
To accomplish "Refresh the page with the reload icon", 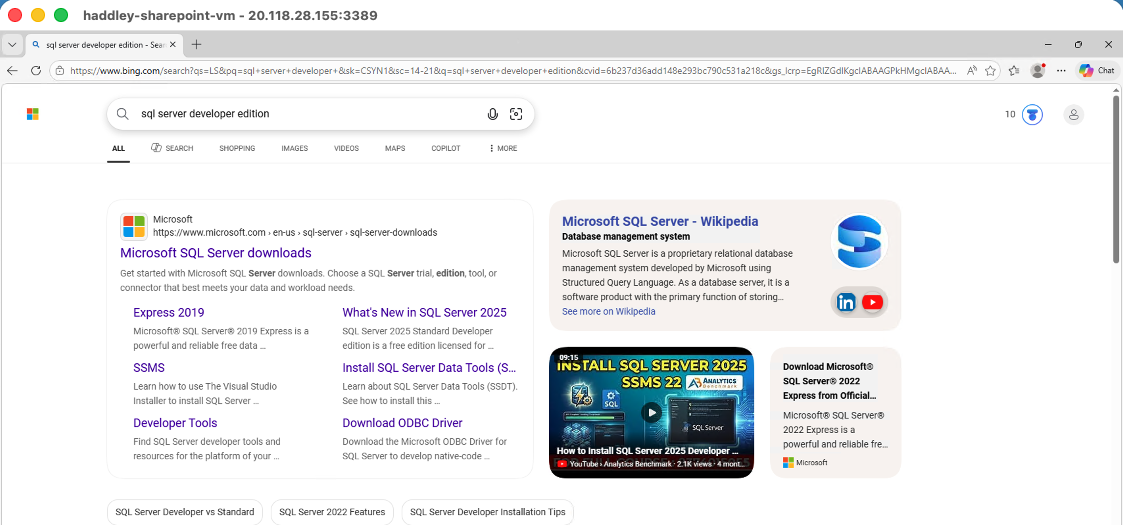I will pos(35,70).
